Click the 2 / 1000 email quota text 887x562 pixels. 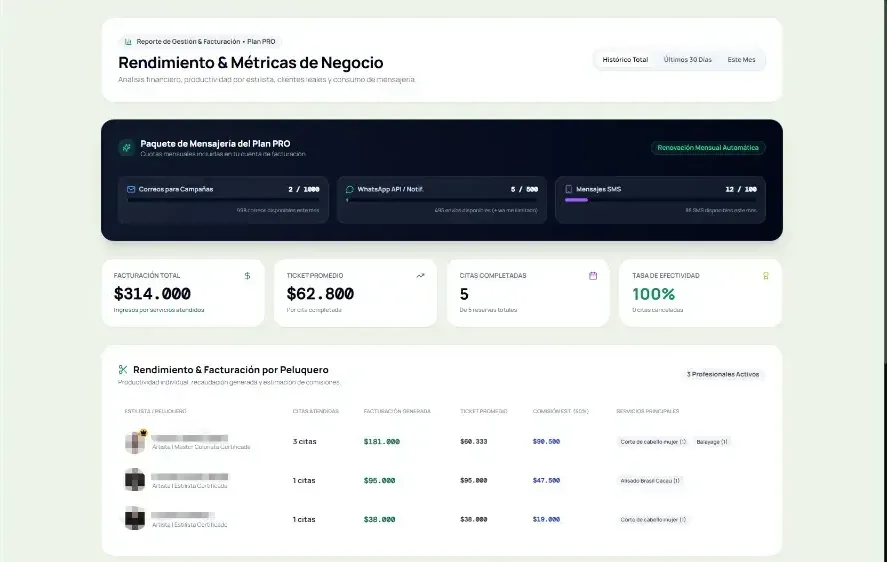coord(304,190)
